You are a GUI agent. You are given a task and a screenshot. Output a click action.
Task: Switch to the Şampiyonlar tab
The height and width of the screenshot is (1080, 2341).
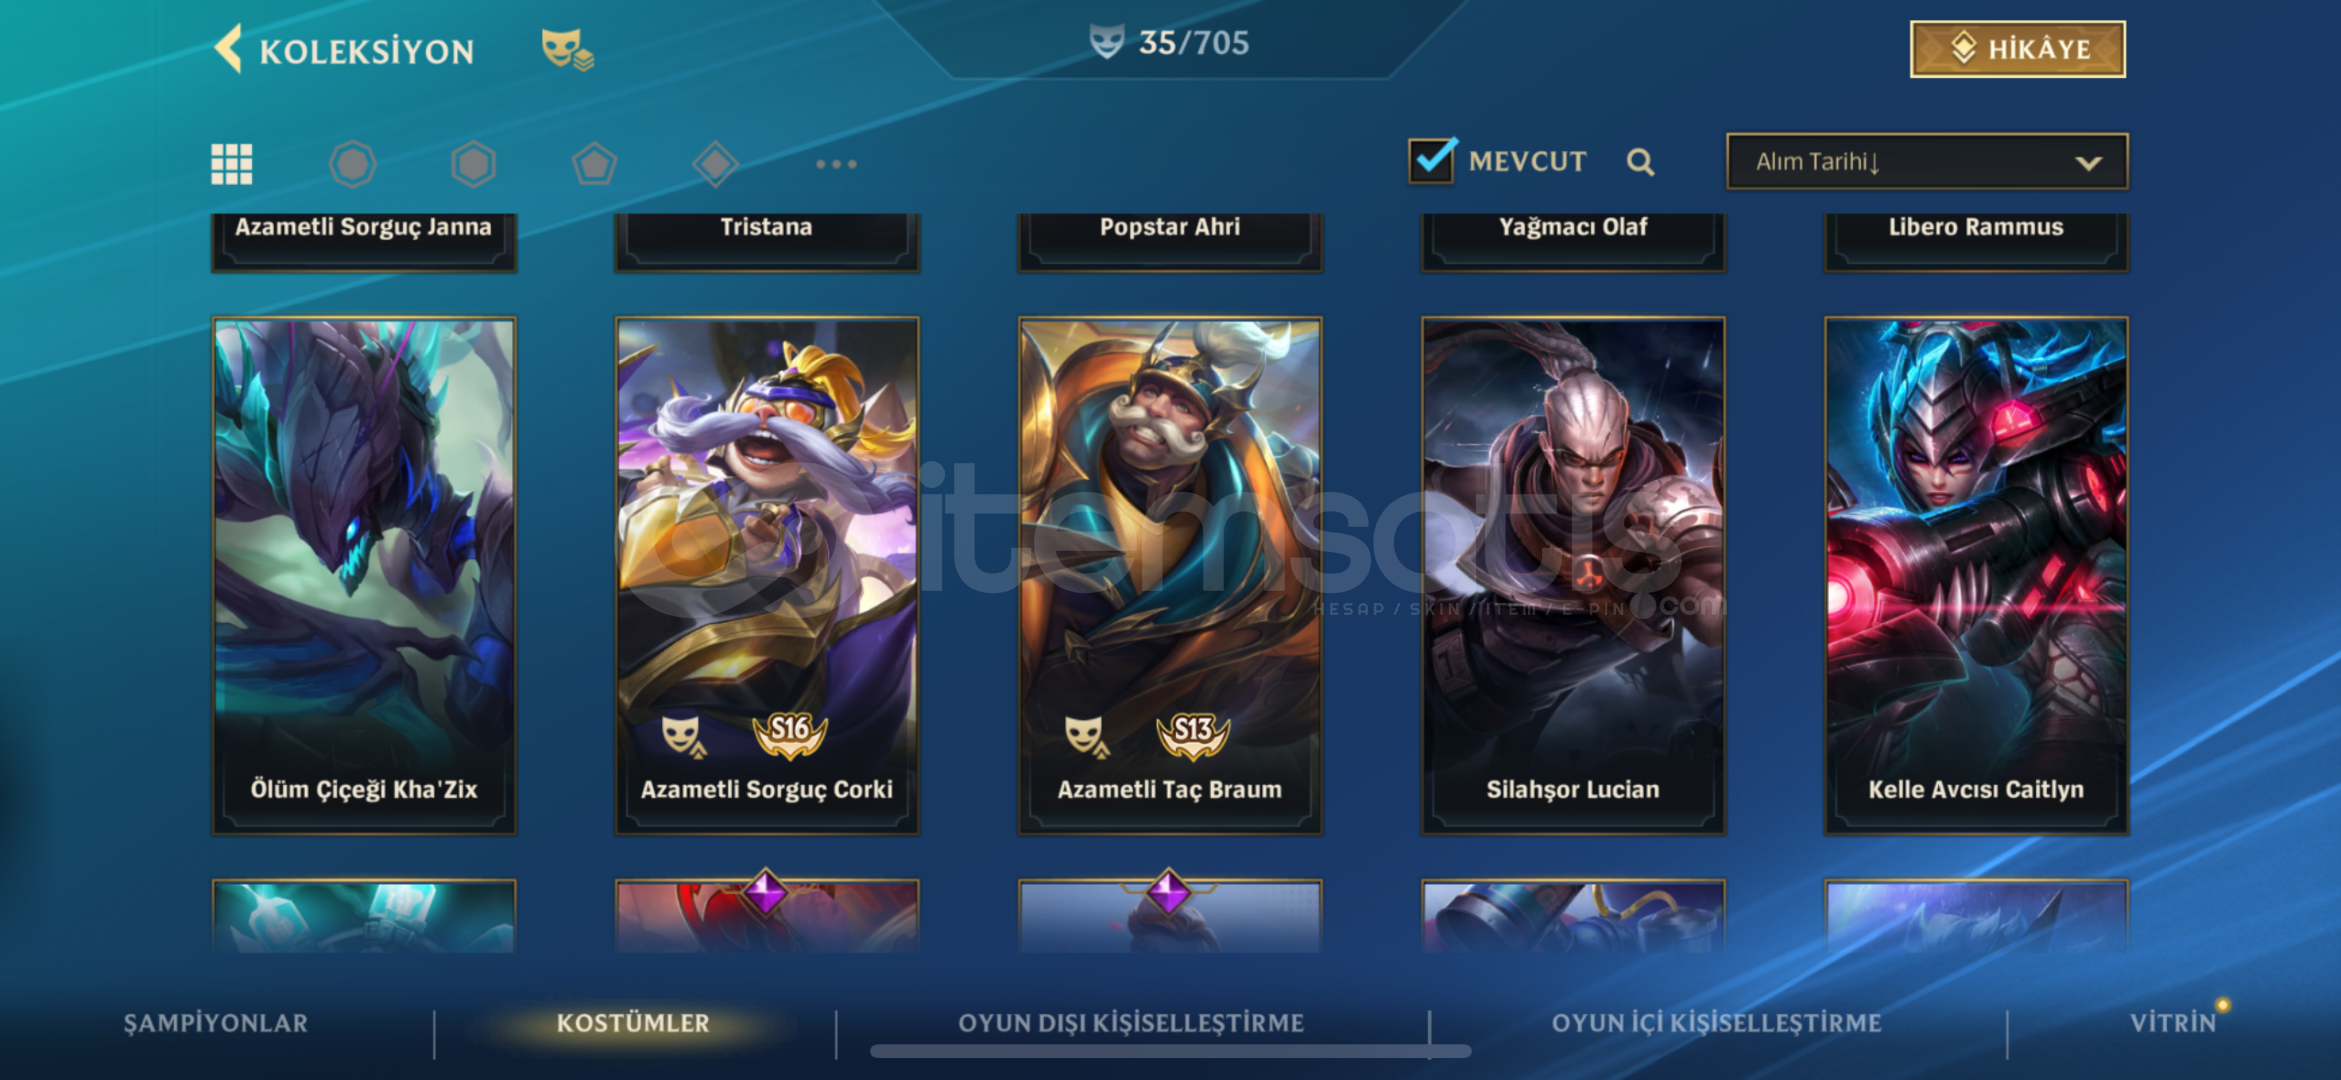pos(216,1023)
